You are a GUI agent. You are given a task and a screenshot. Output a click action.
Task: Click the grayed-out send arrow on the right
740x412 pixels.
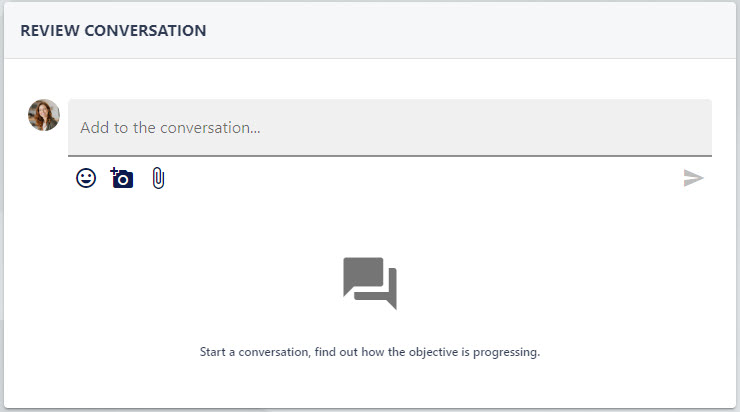tap(693, 178)
